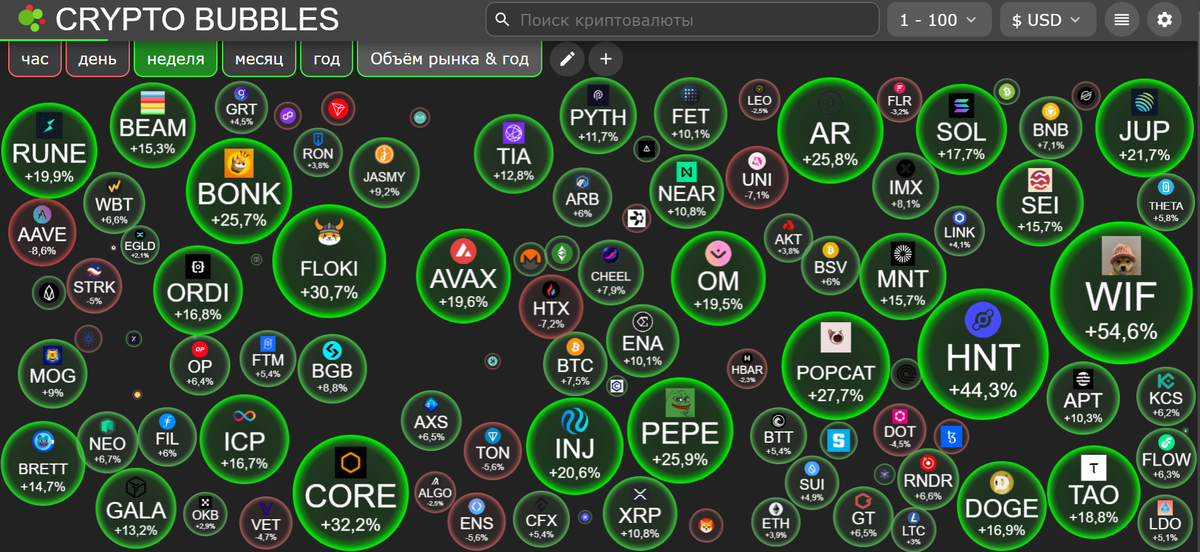Screen dimensions: 1200x552
Task: Select the ENA +10,1% bubble
Action: (642, 340)
